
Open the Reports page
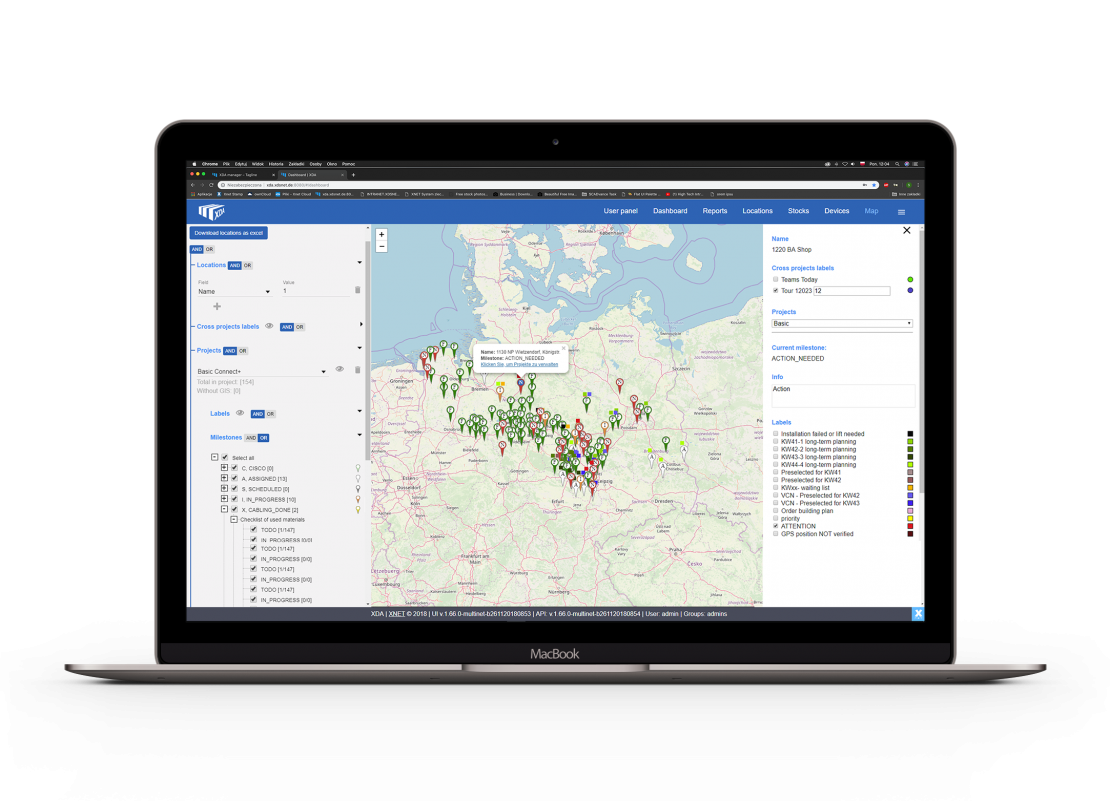[715, 211]
